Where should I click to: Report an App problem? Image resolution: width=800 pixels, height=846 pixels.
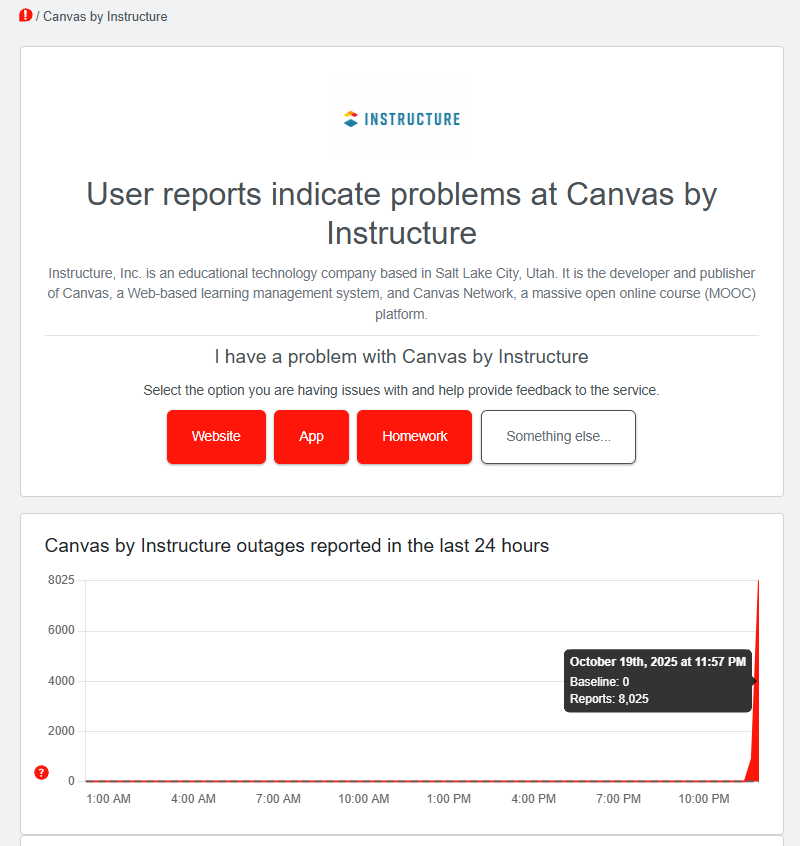coord(311,436)
